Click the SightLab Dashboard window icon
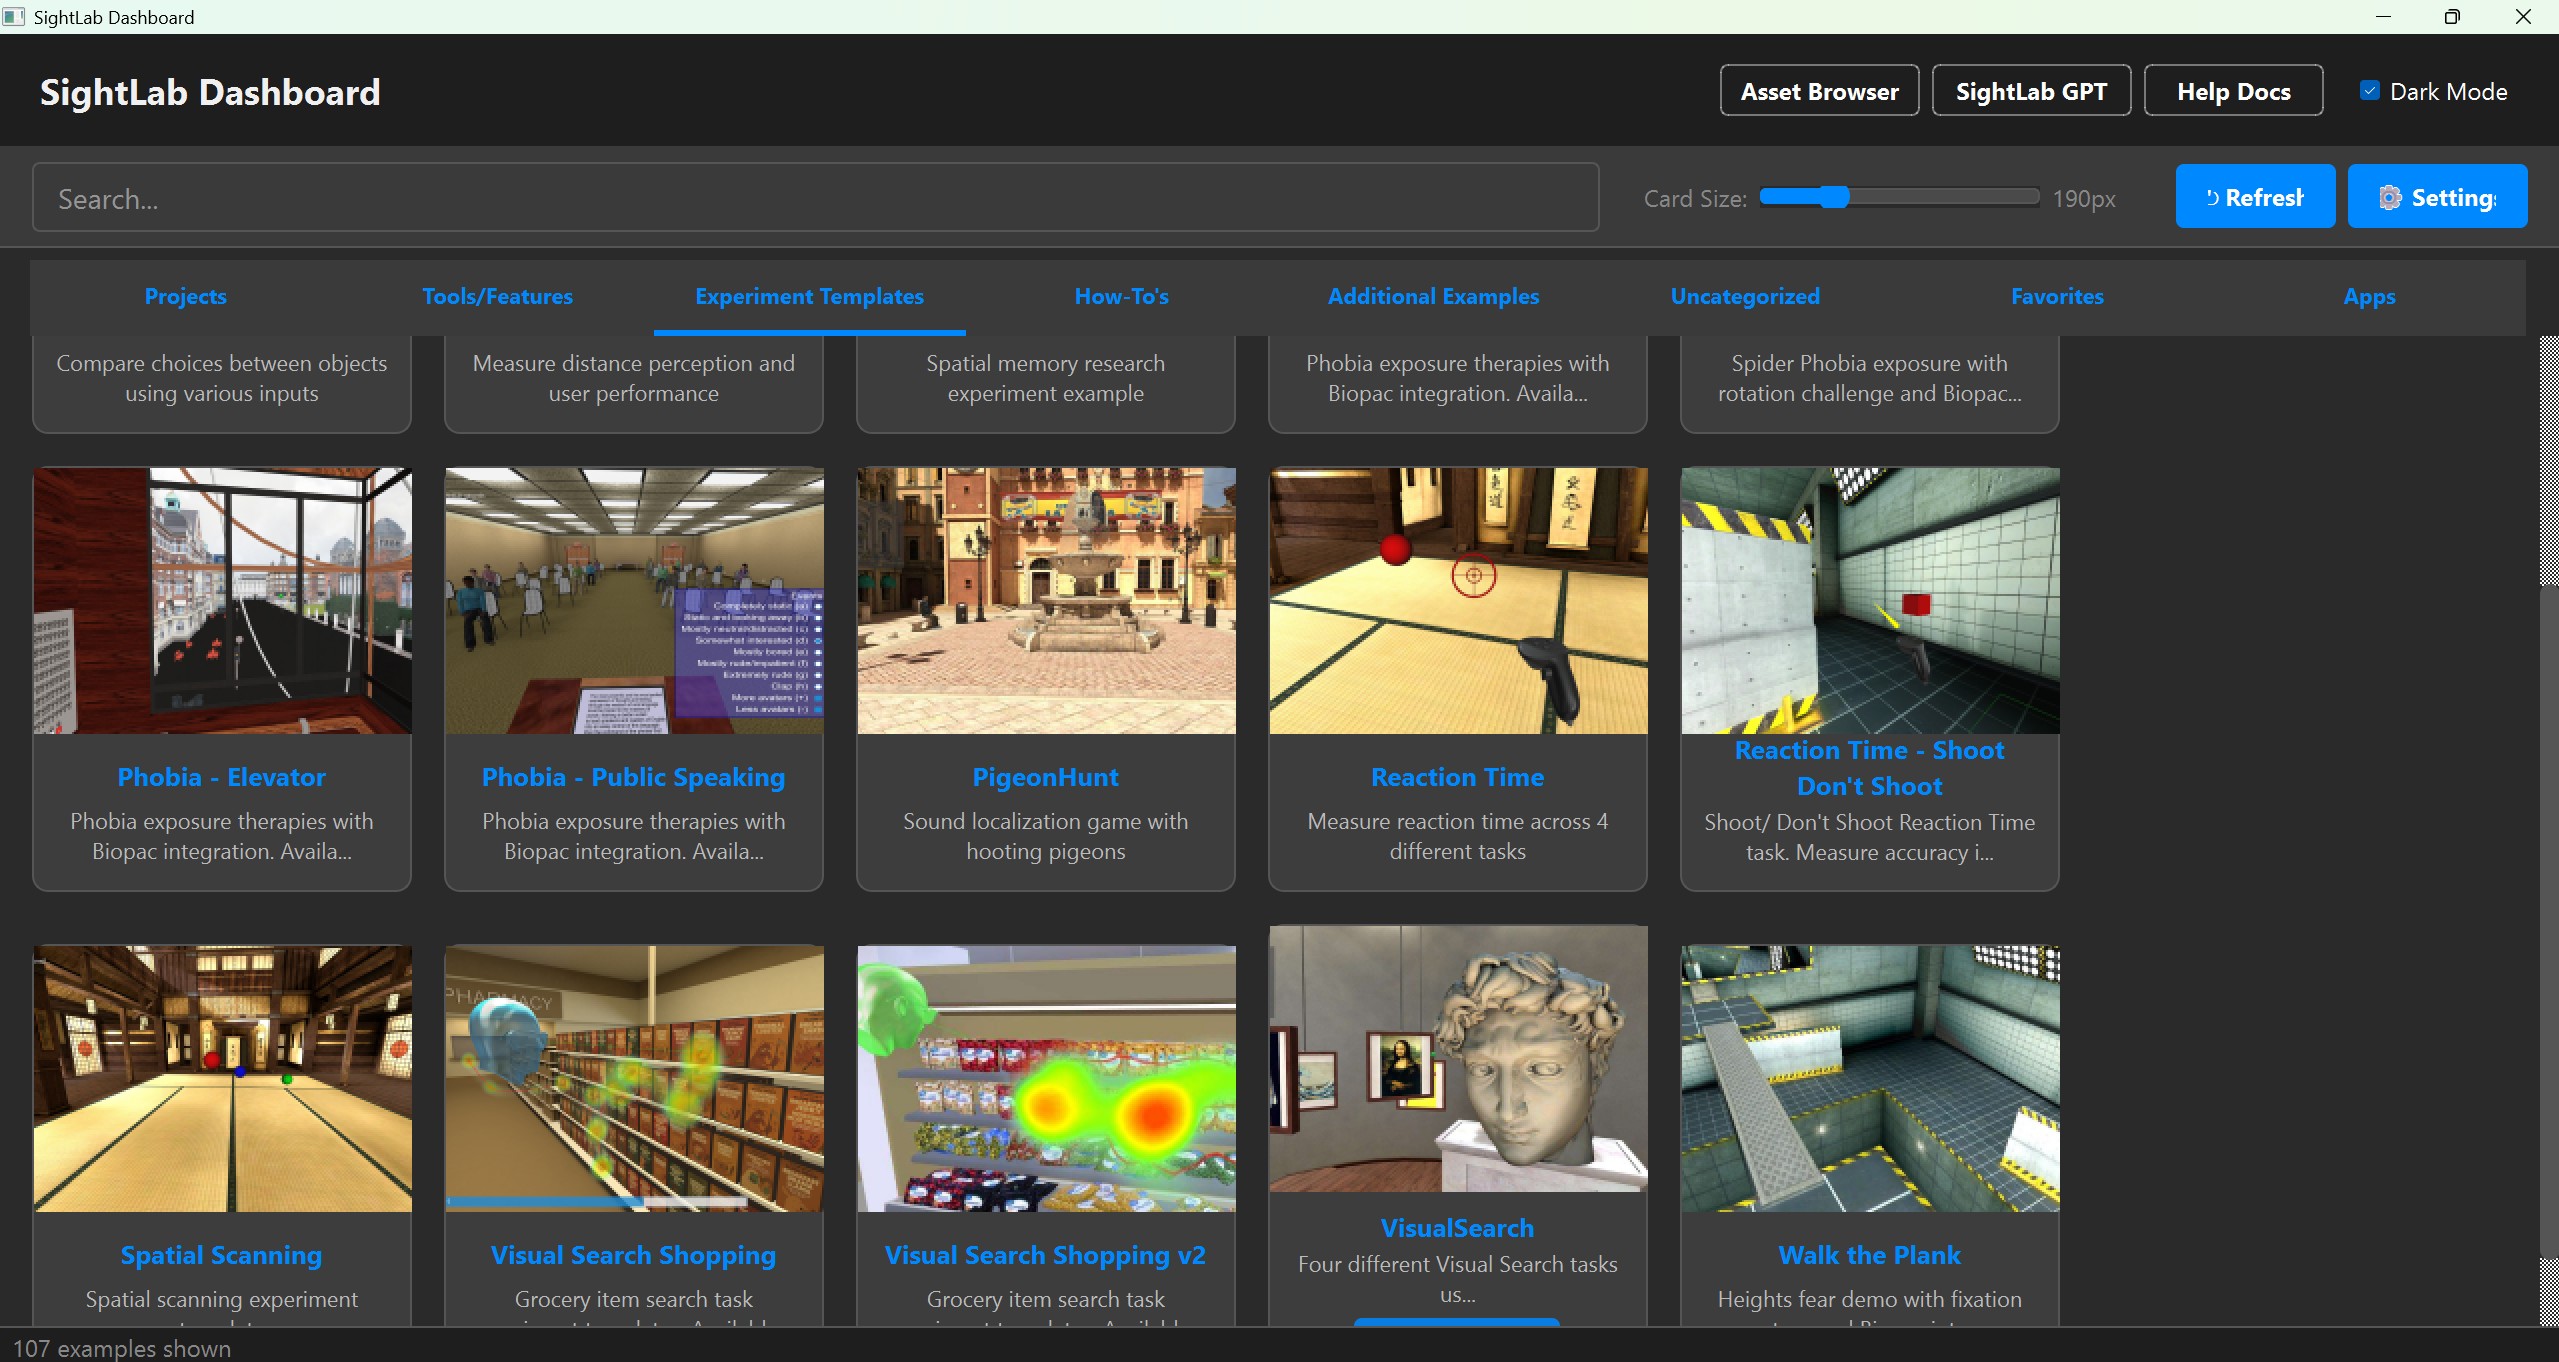2559x1362 pixels. point(14,17)
